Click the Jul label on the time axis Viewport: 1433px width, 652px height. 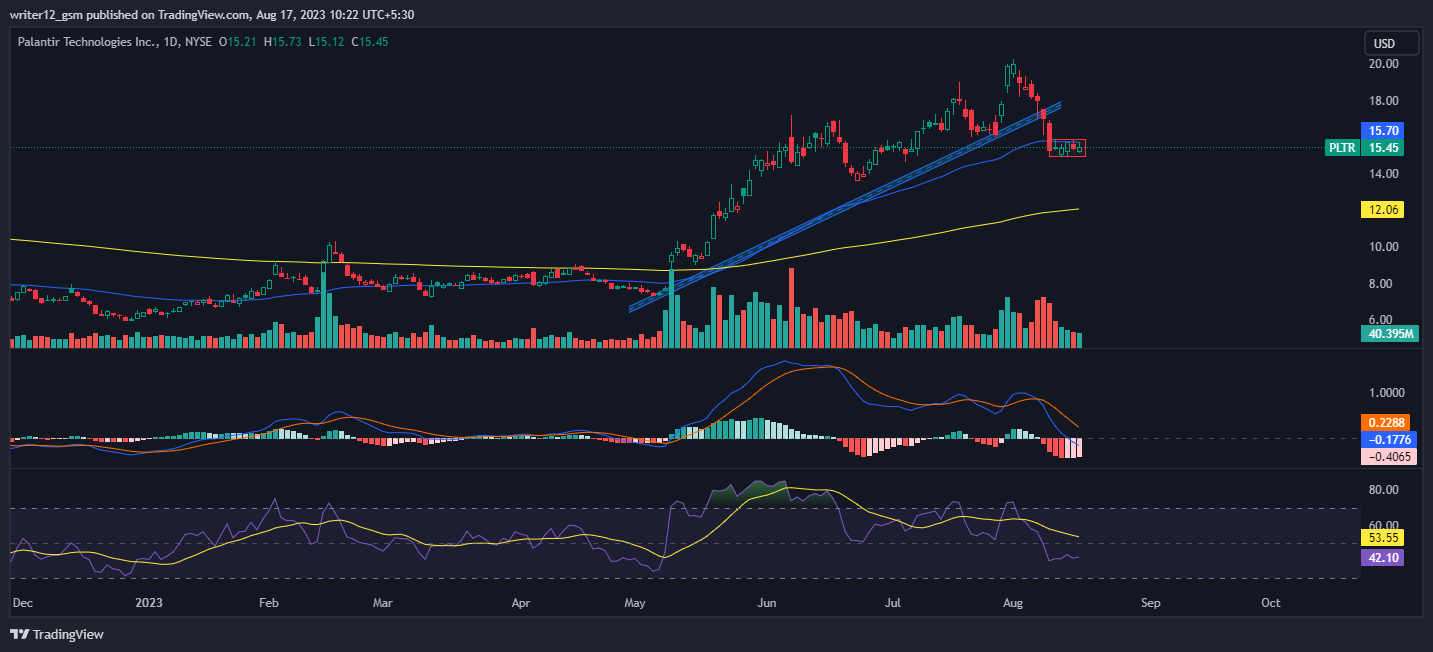(893, 603)
